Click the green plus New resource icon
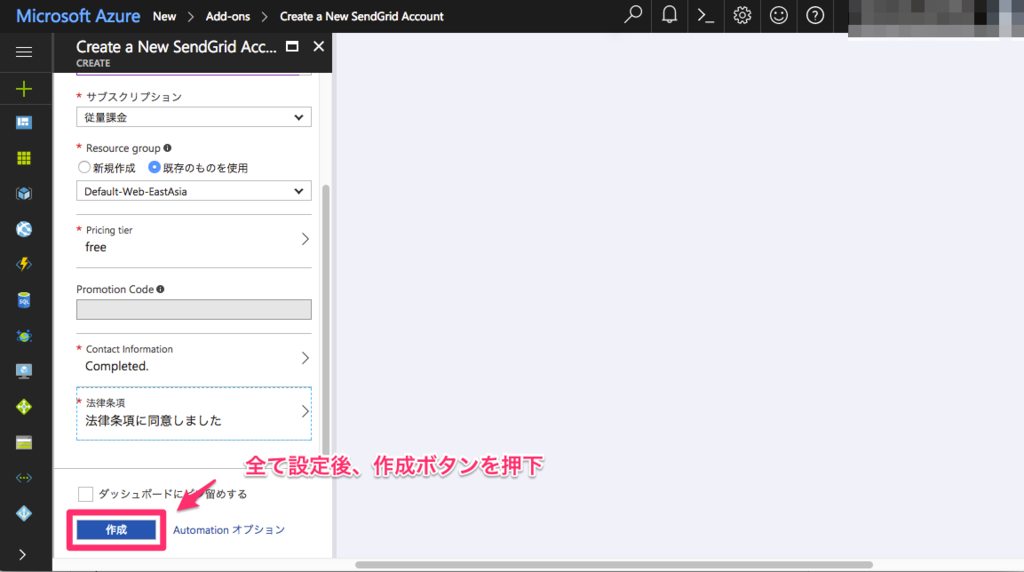Image resolution: width=1024 pixels, height=572 pixels. point(24,89)
